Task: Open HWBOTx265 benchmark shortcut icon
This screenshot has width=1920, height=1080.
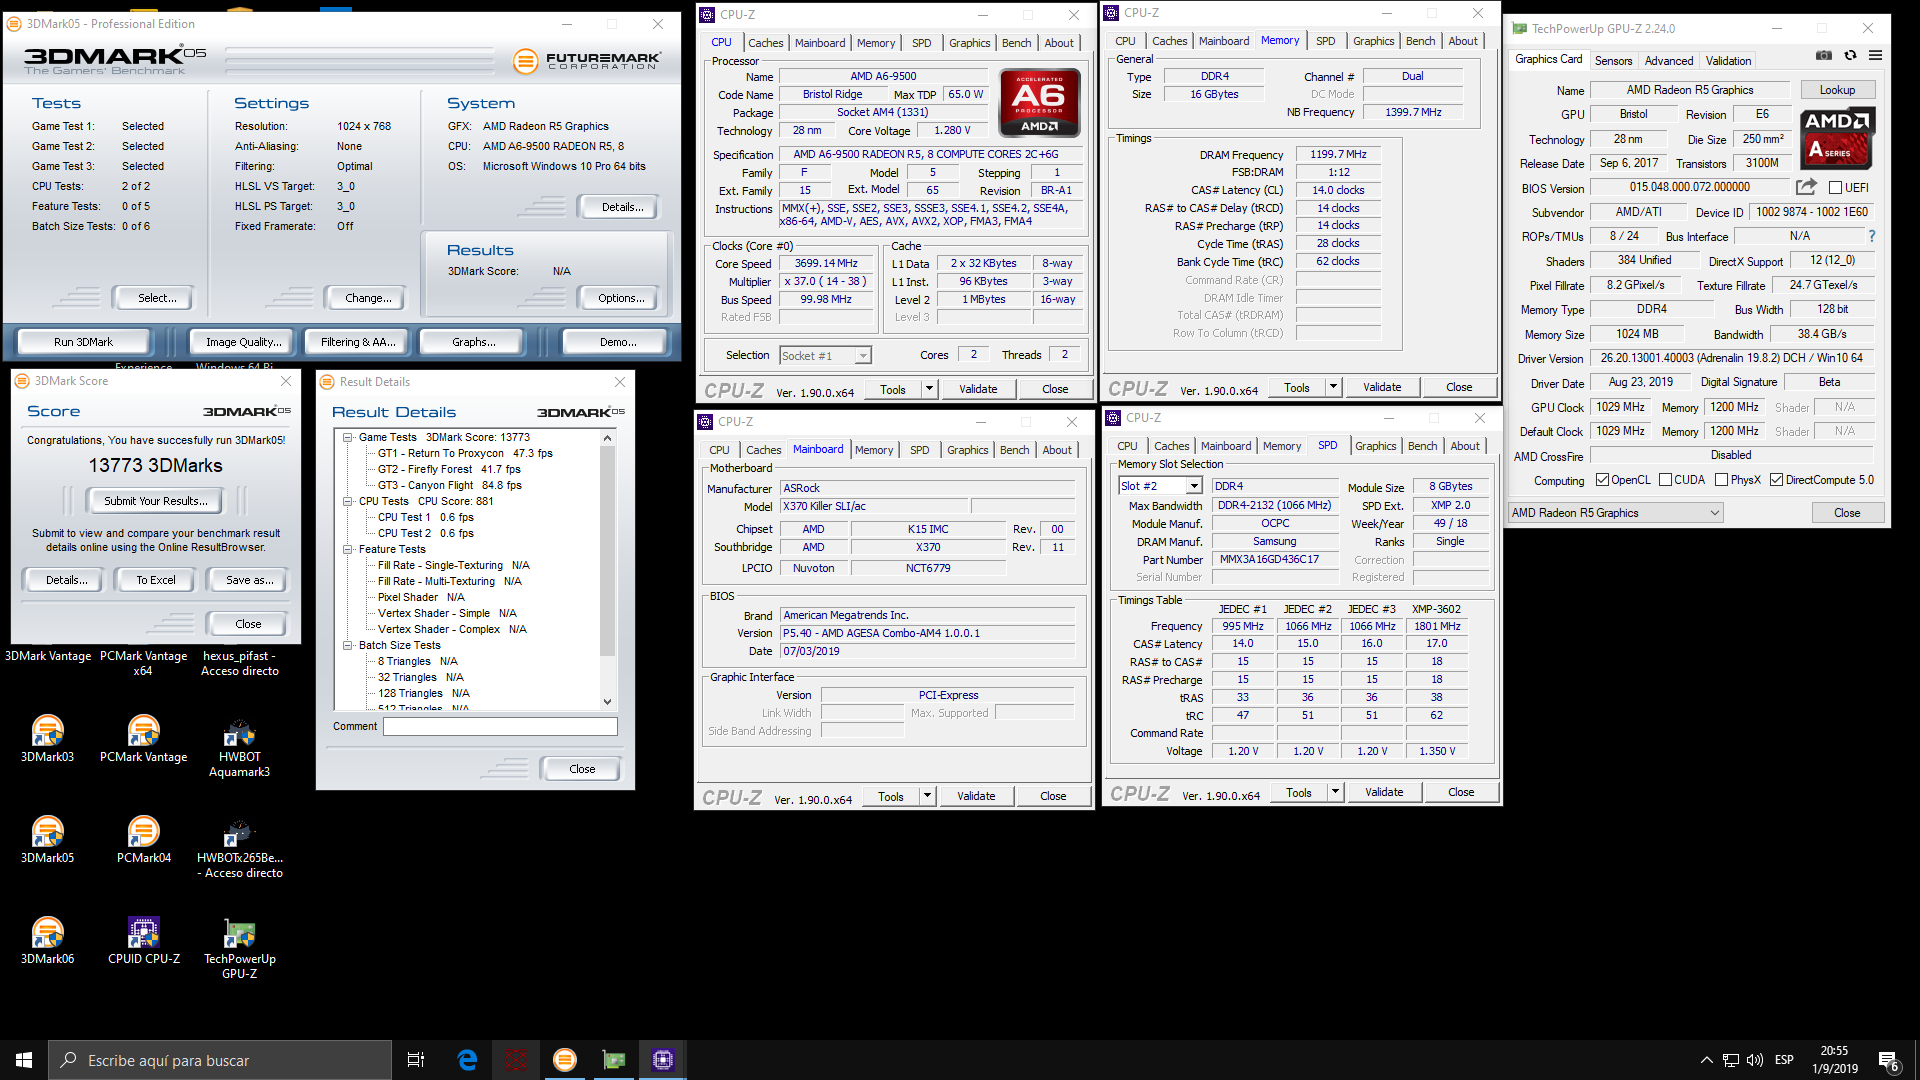Action: click(239, 848)
